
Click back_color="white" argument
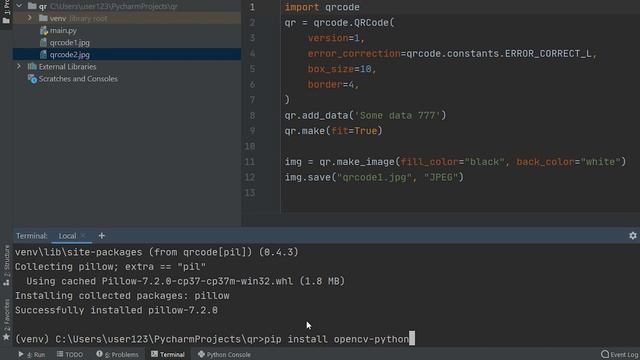(x=568, y=162)
